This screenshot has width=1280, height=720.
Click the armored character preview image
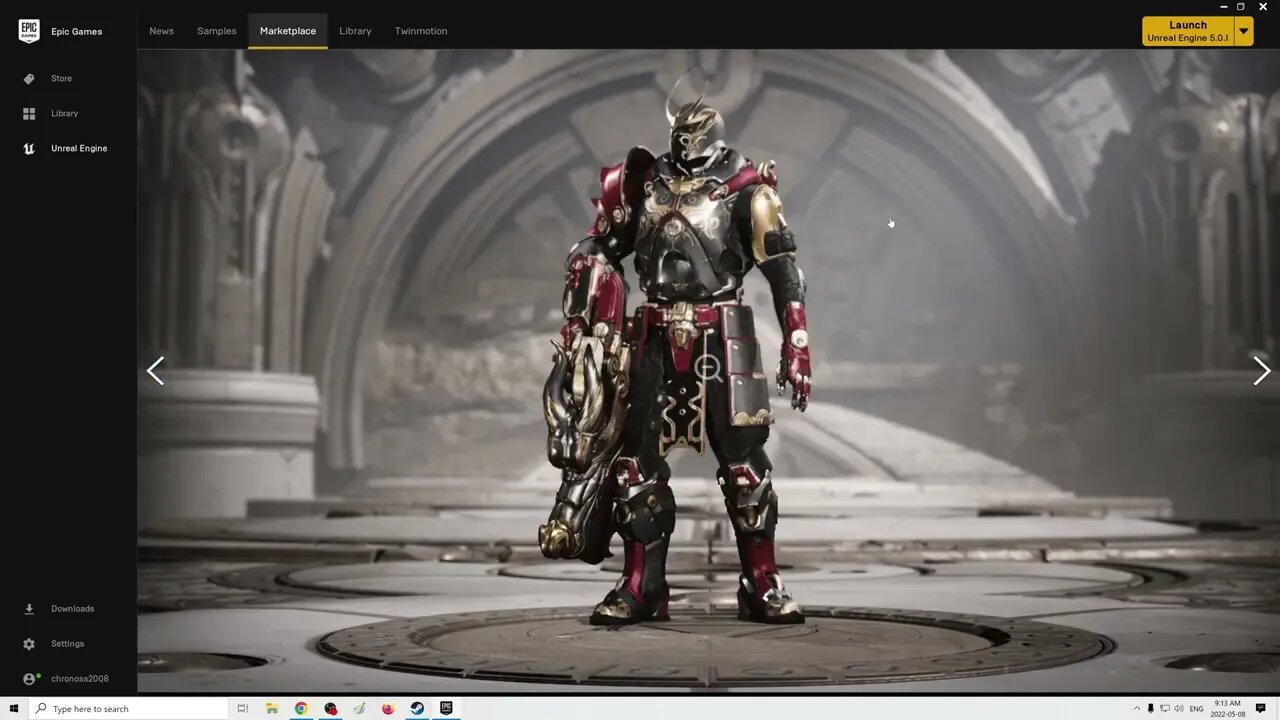tap(708, 371)
